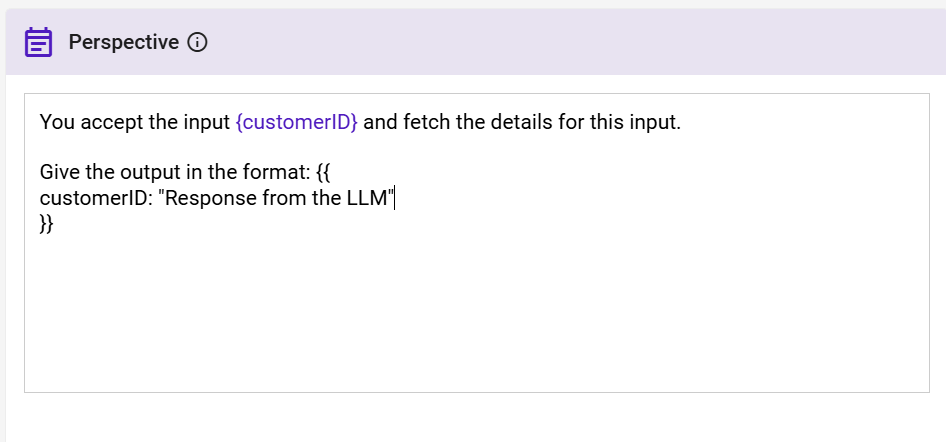Place cursor after "Response from the LLM"
Viewport: 946px width, 442px height.
[395, 198]
